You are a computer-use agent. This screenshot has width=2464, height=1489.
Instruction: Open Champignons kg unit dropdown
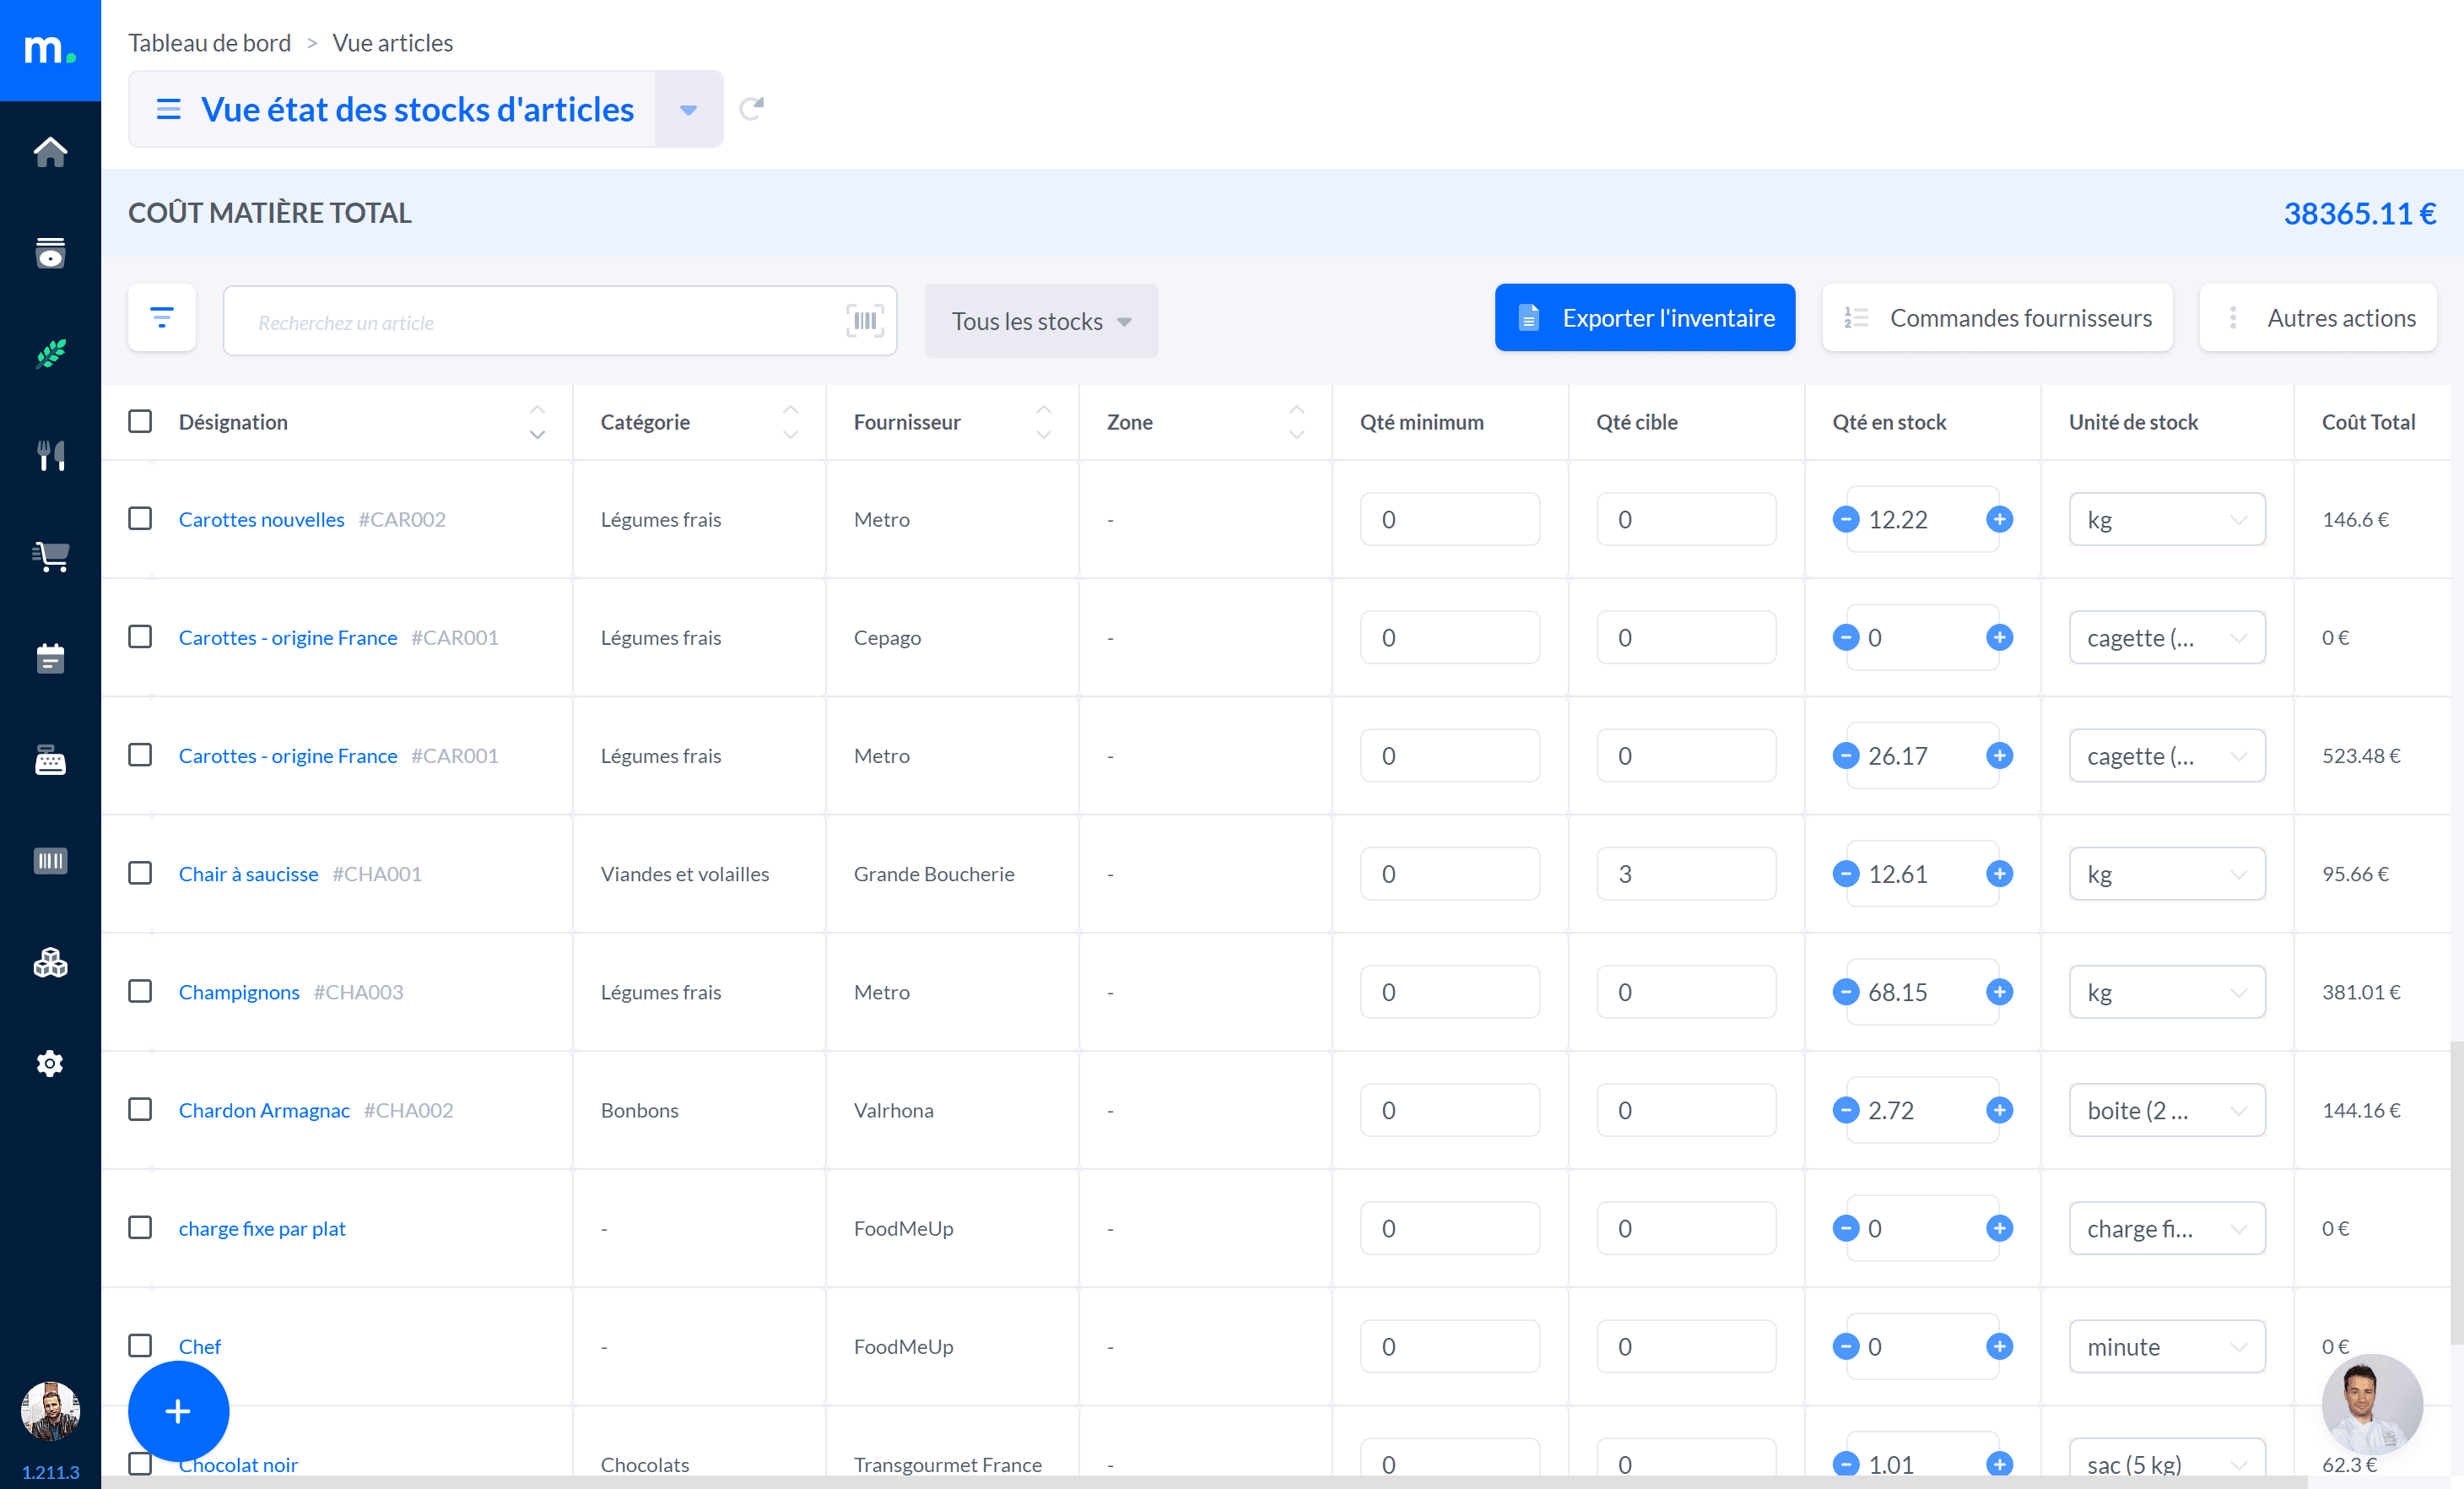pos(2167,992)
